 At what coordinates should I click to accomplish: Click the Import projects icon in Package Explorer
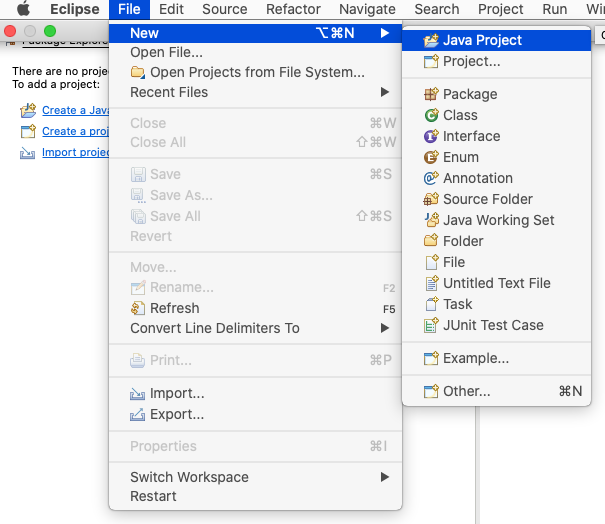(x=27, y=153)
